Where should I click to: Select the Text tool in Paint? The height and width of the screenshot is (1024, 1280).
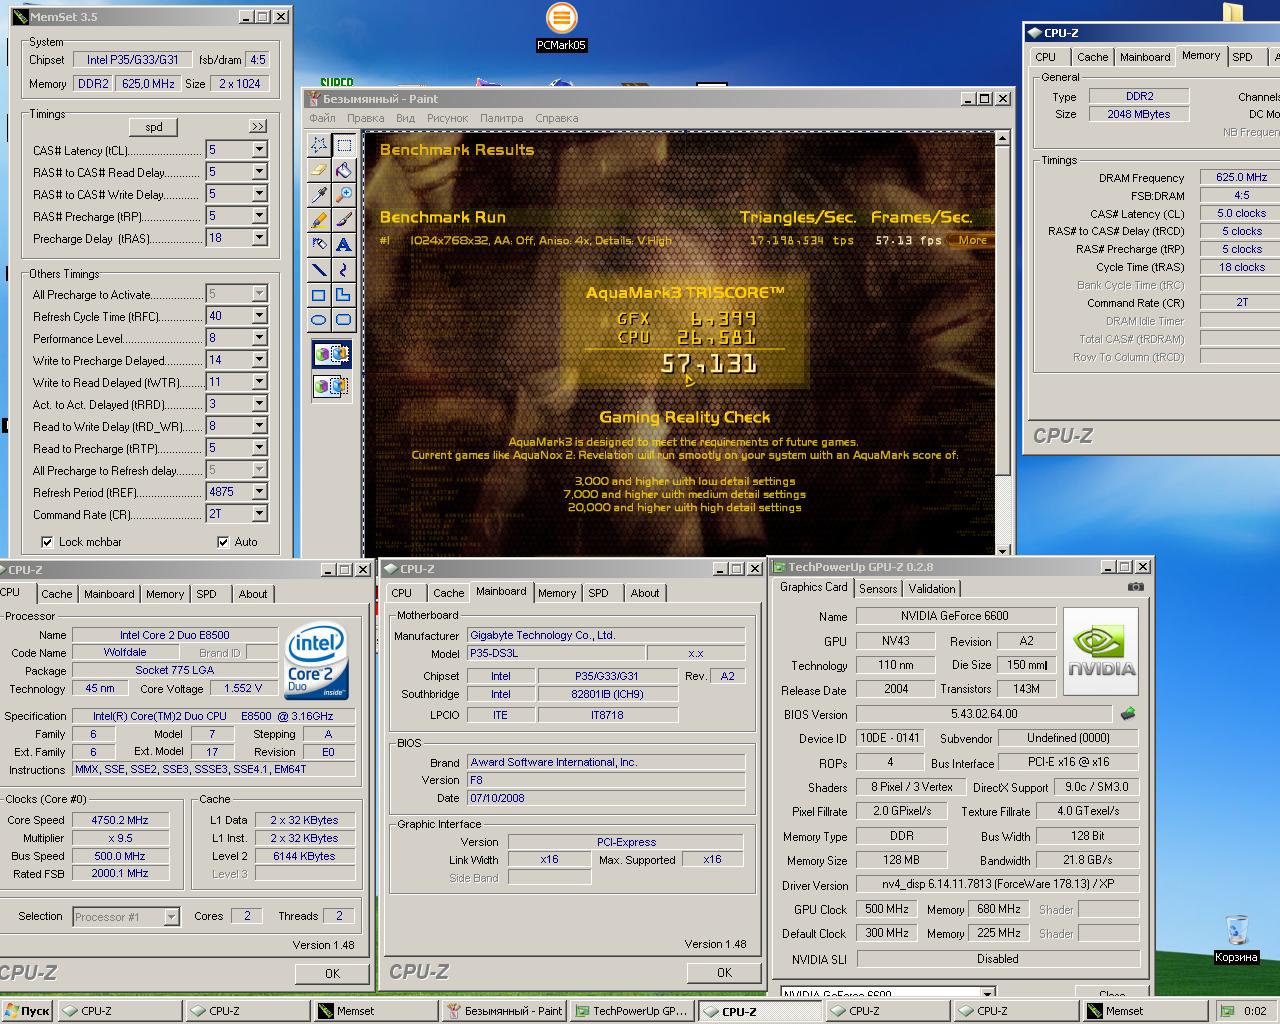click(x=343, y=245)
